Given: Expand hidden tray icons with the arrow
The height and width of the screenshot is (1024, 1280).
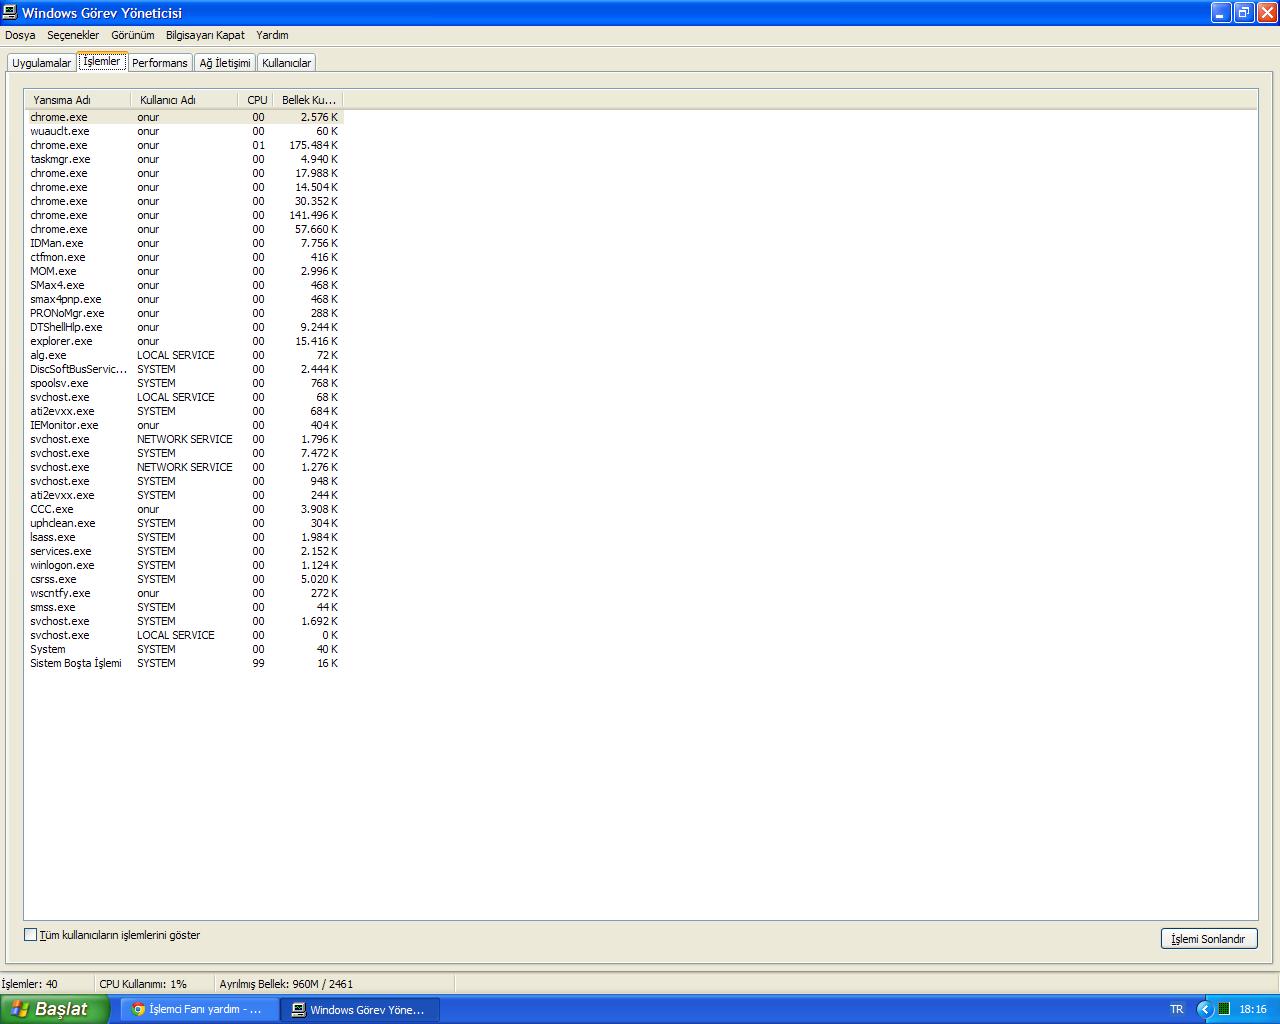Looking at the screenshot, I should [1205, 1009].
